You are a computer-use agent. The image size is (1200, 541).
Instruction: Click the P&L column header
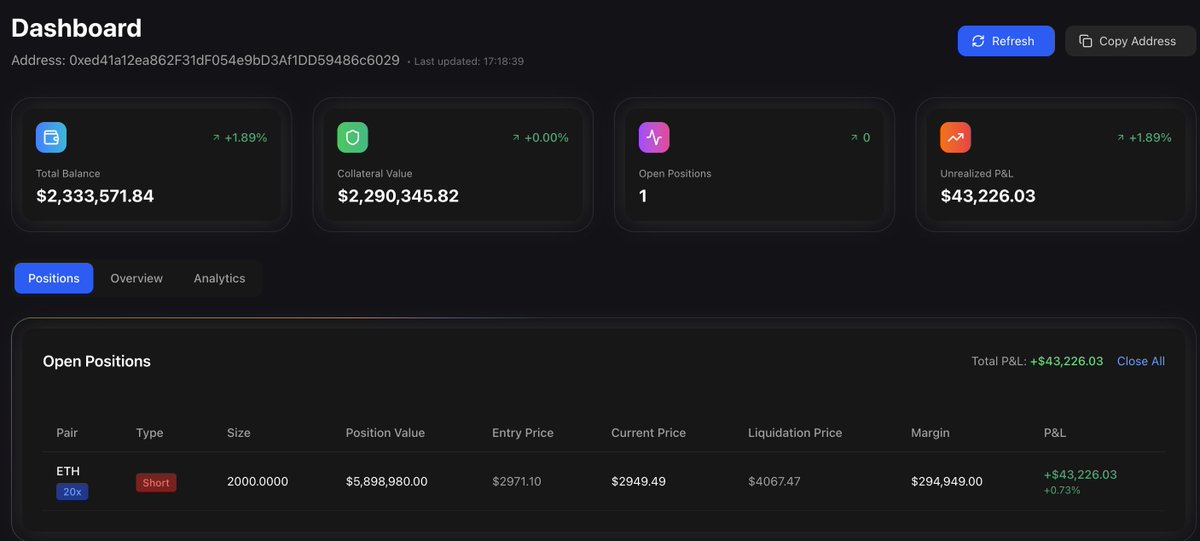[1054, 433]
